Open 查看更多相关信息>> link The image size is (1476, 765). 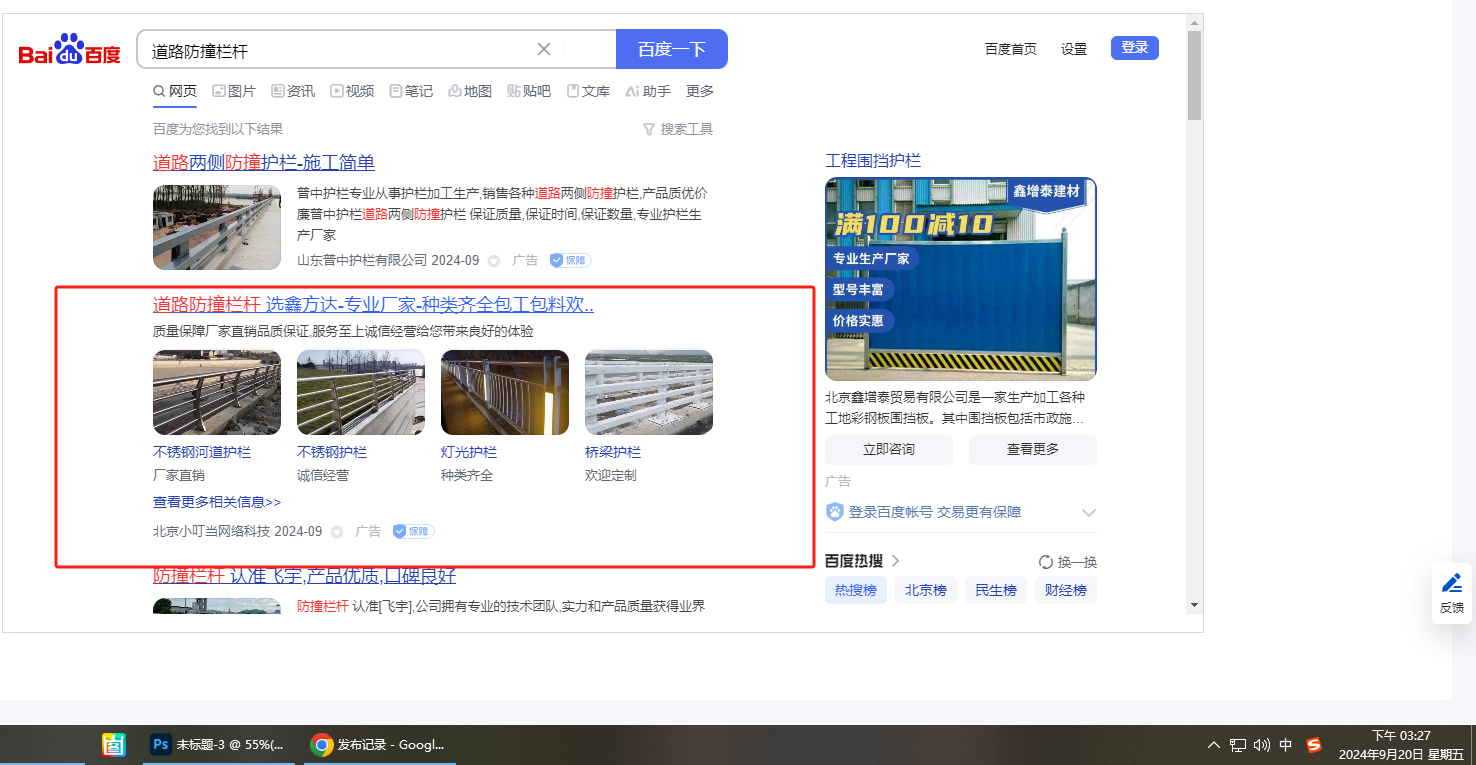click(217, 502)
